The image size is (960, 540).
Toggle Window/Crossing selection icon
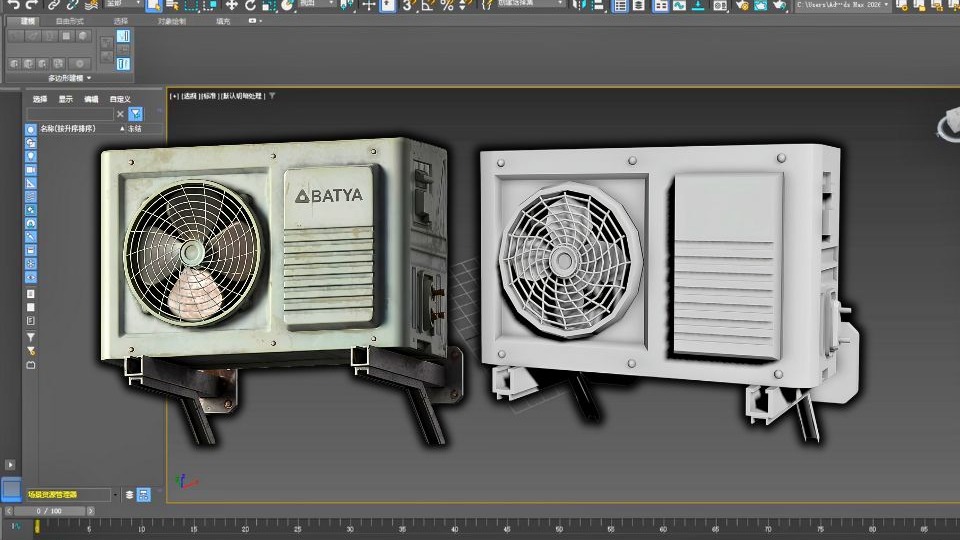(x=210, y=5)
